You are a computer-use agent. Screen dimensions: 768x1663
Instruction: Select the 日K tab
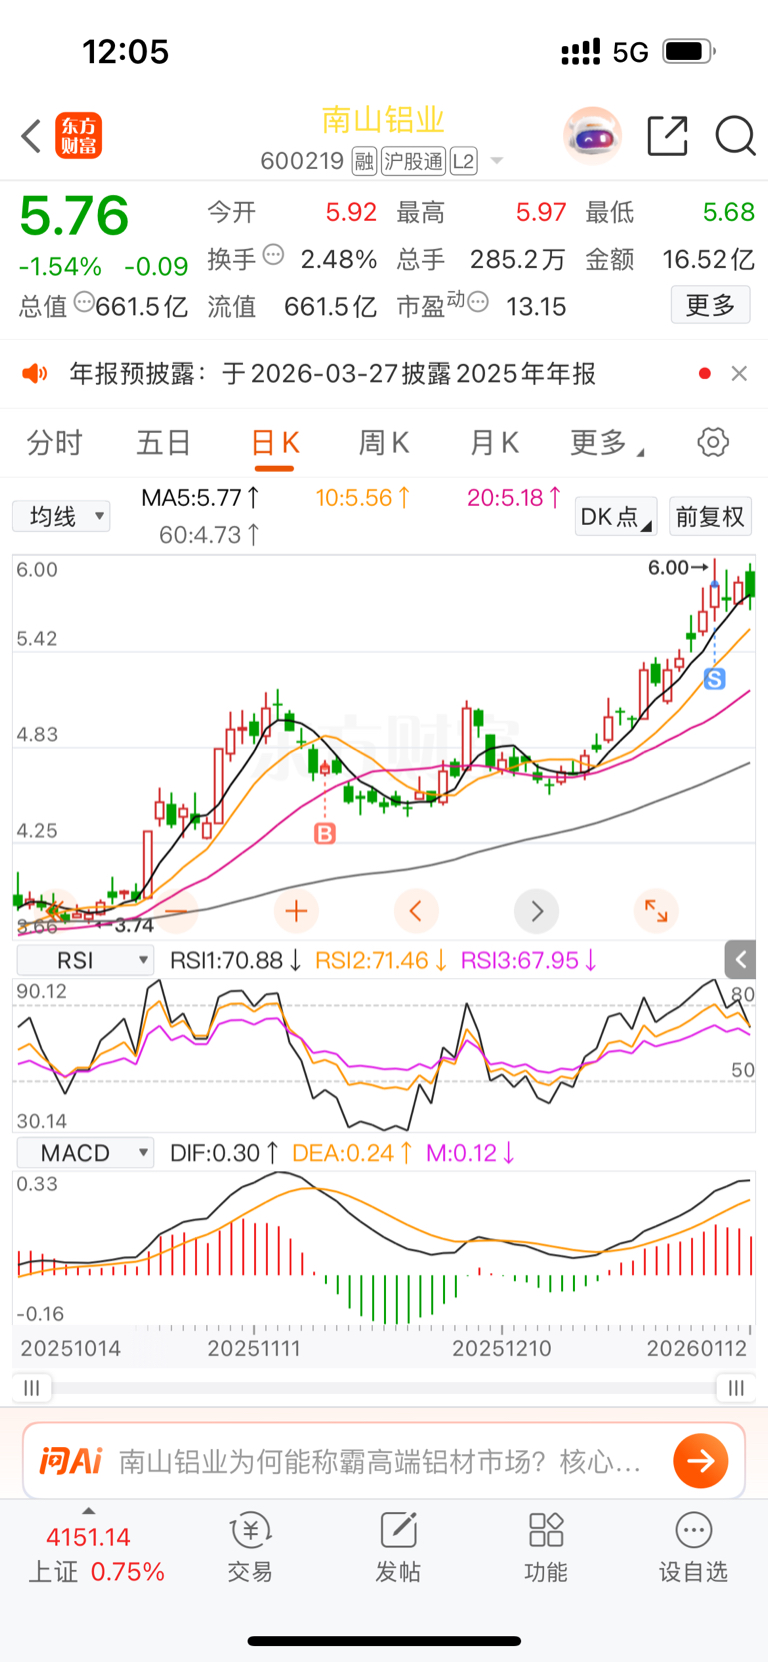click(275, 442)
